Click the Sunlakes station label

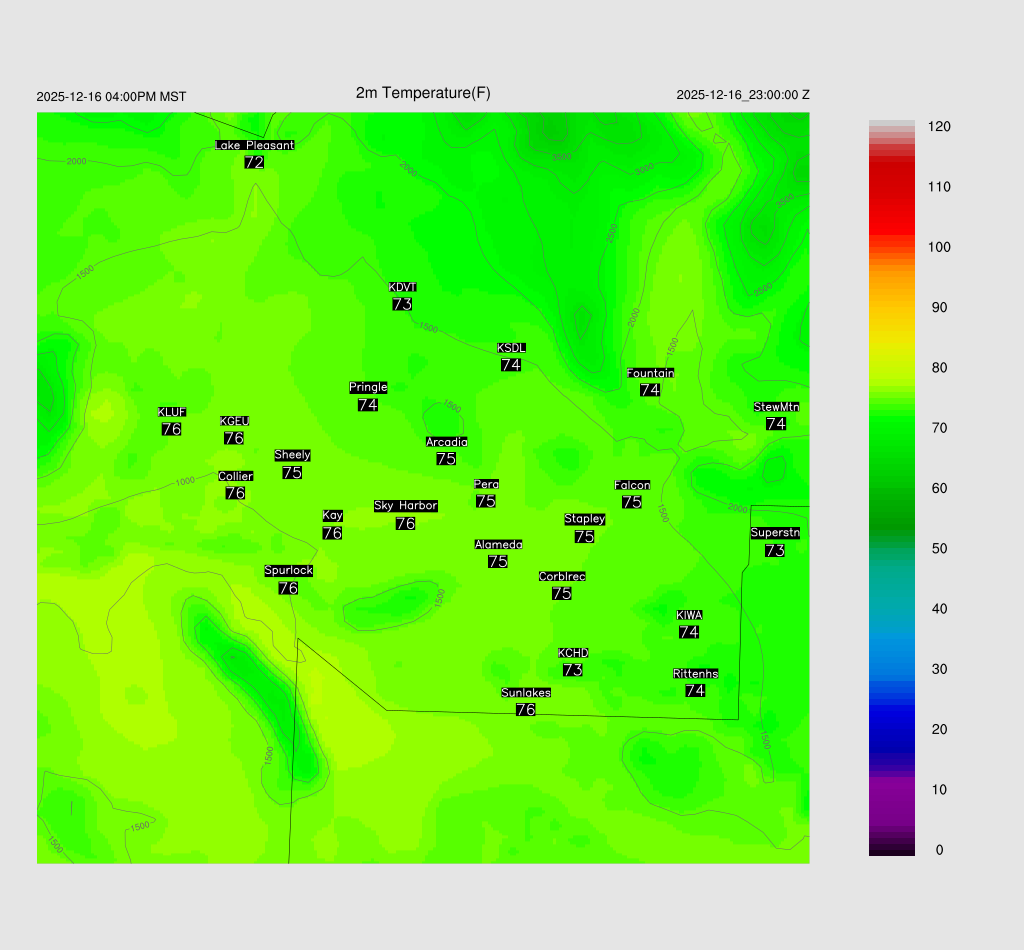click(526, 693)
